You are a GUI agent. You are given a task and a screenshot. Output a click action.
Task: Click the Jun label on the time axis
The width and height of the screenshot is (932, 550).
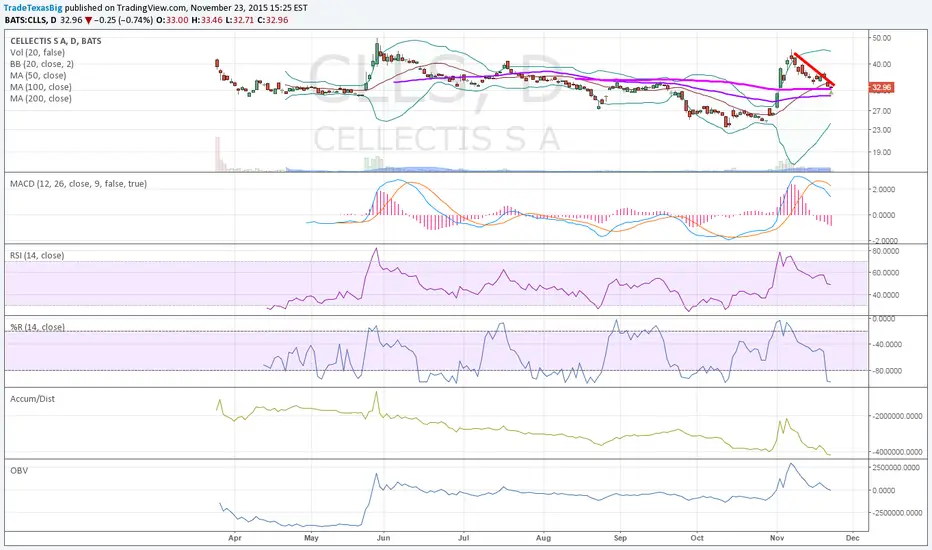pyautogui.click(x=383, y=538)
